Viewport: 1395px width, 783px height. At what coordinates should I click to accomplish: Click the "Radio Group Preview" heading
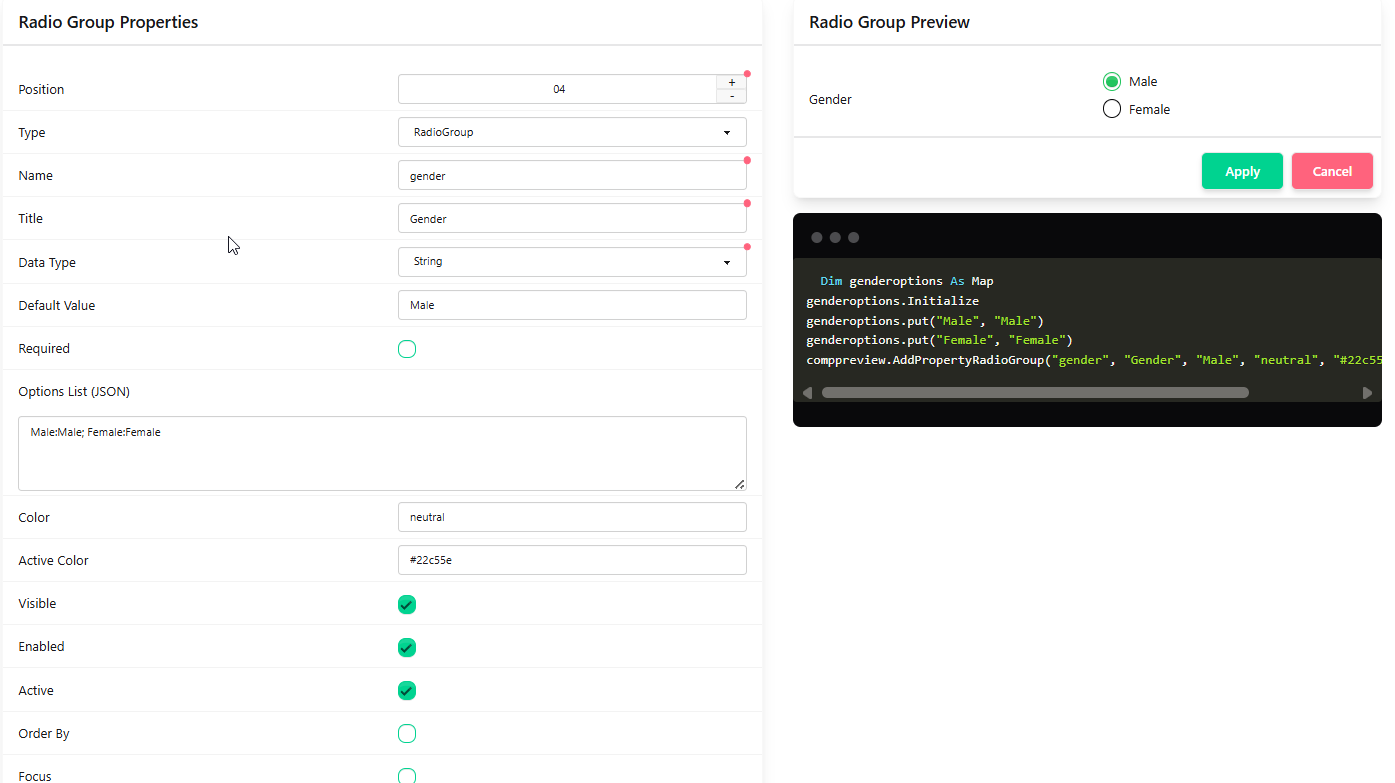(x=889, y=22)
